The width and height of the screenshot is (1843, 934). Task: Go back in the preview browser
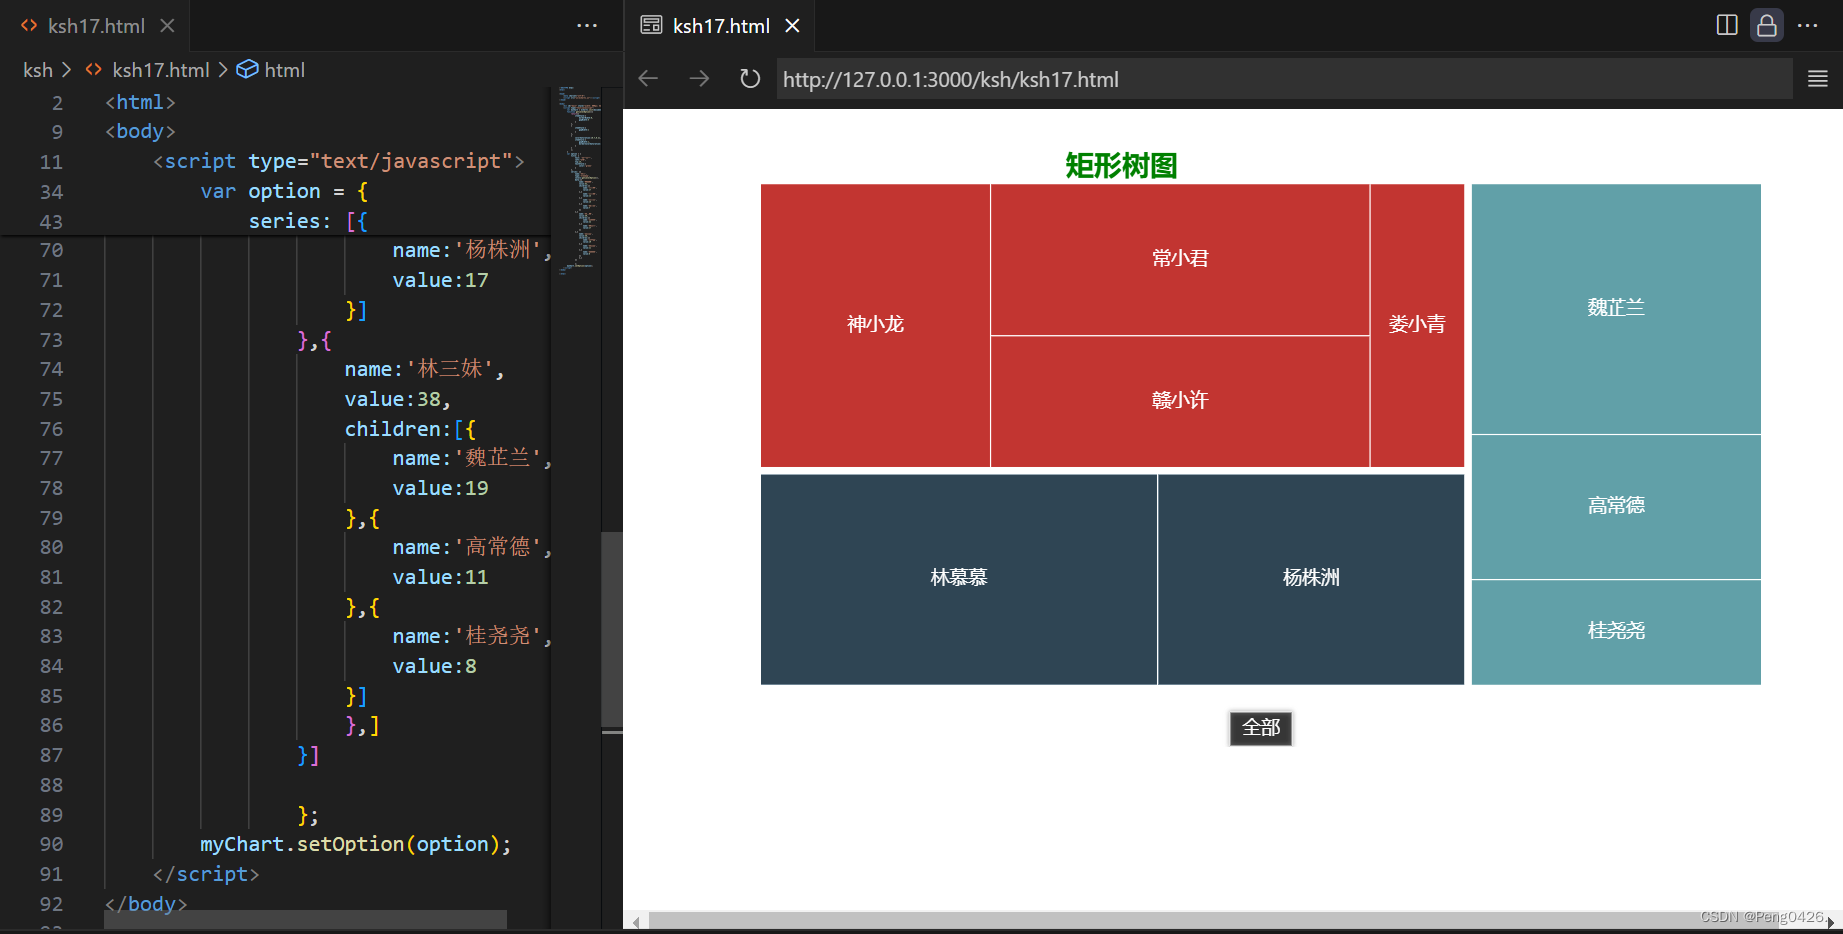[648, 78]
